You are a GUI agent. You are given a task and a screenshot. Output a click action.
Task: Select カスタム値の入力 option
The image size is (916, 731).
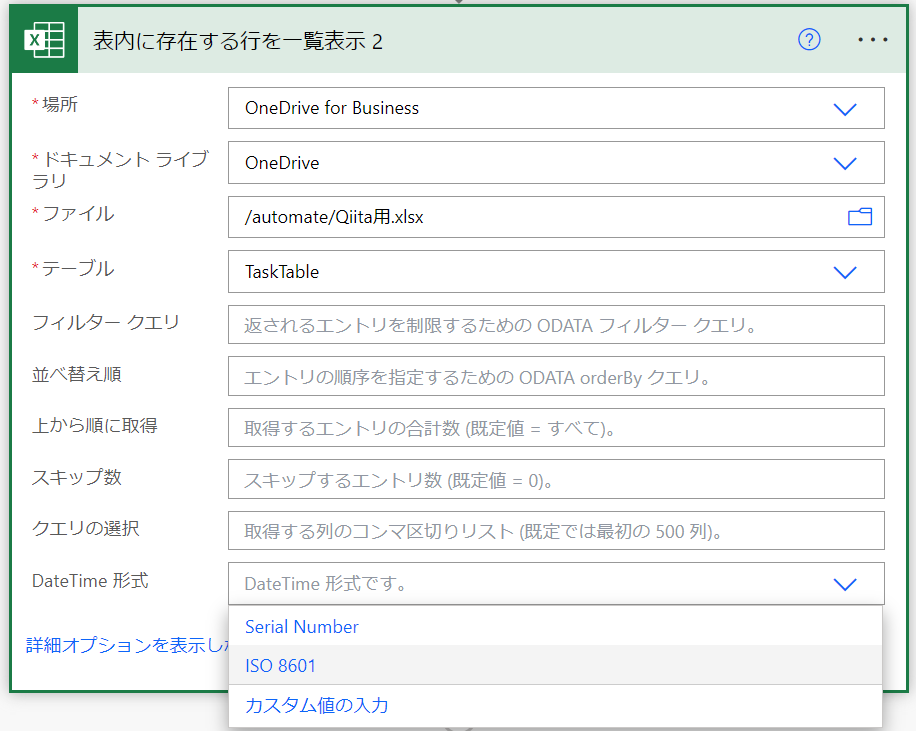(555, 705)
